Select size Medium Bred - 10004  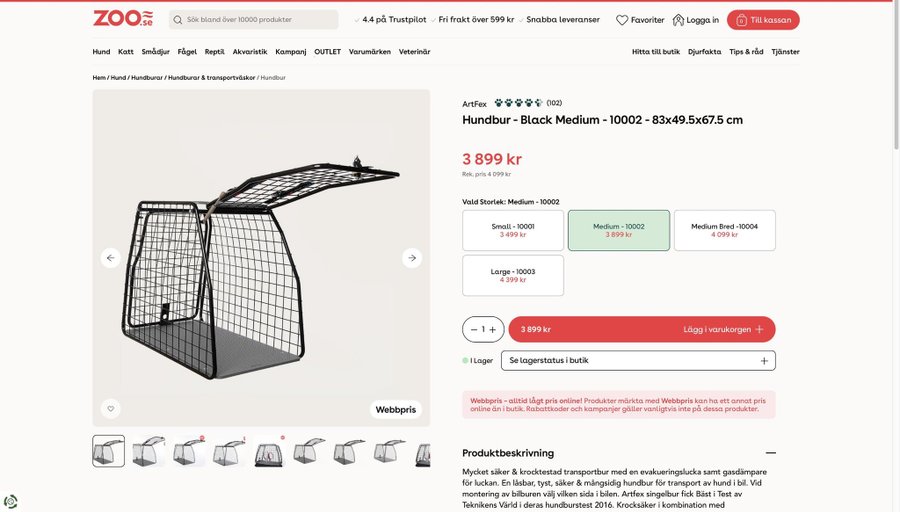tap(724, 230)
